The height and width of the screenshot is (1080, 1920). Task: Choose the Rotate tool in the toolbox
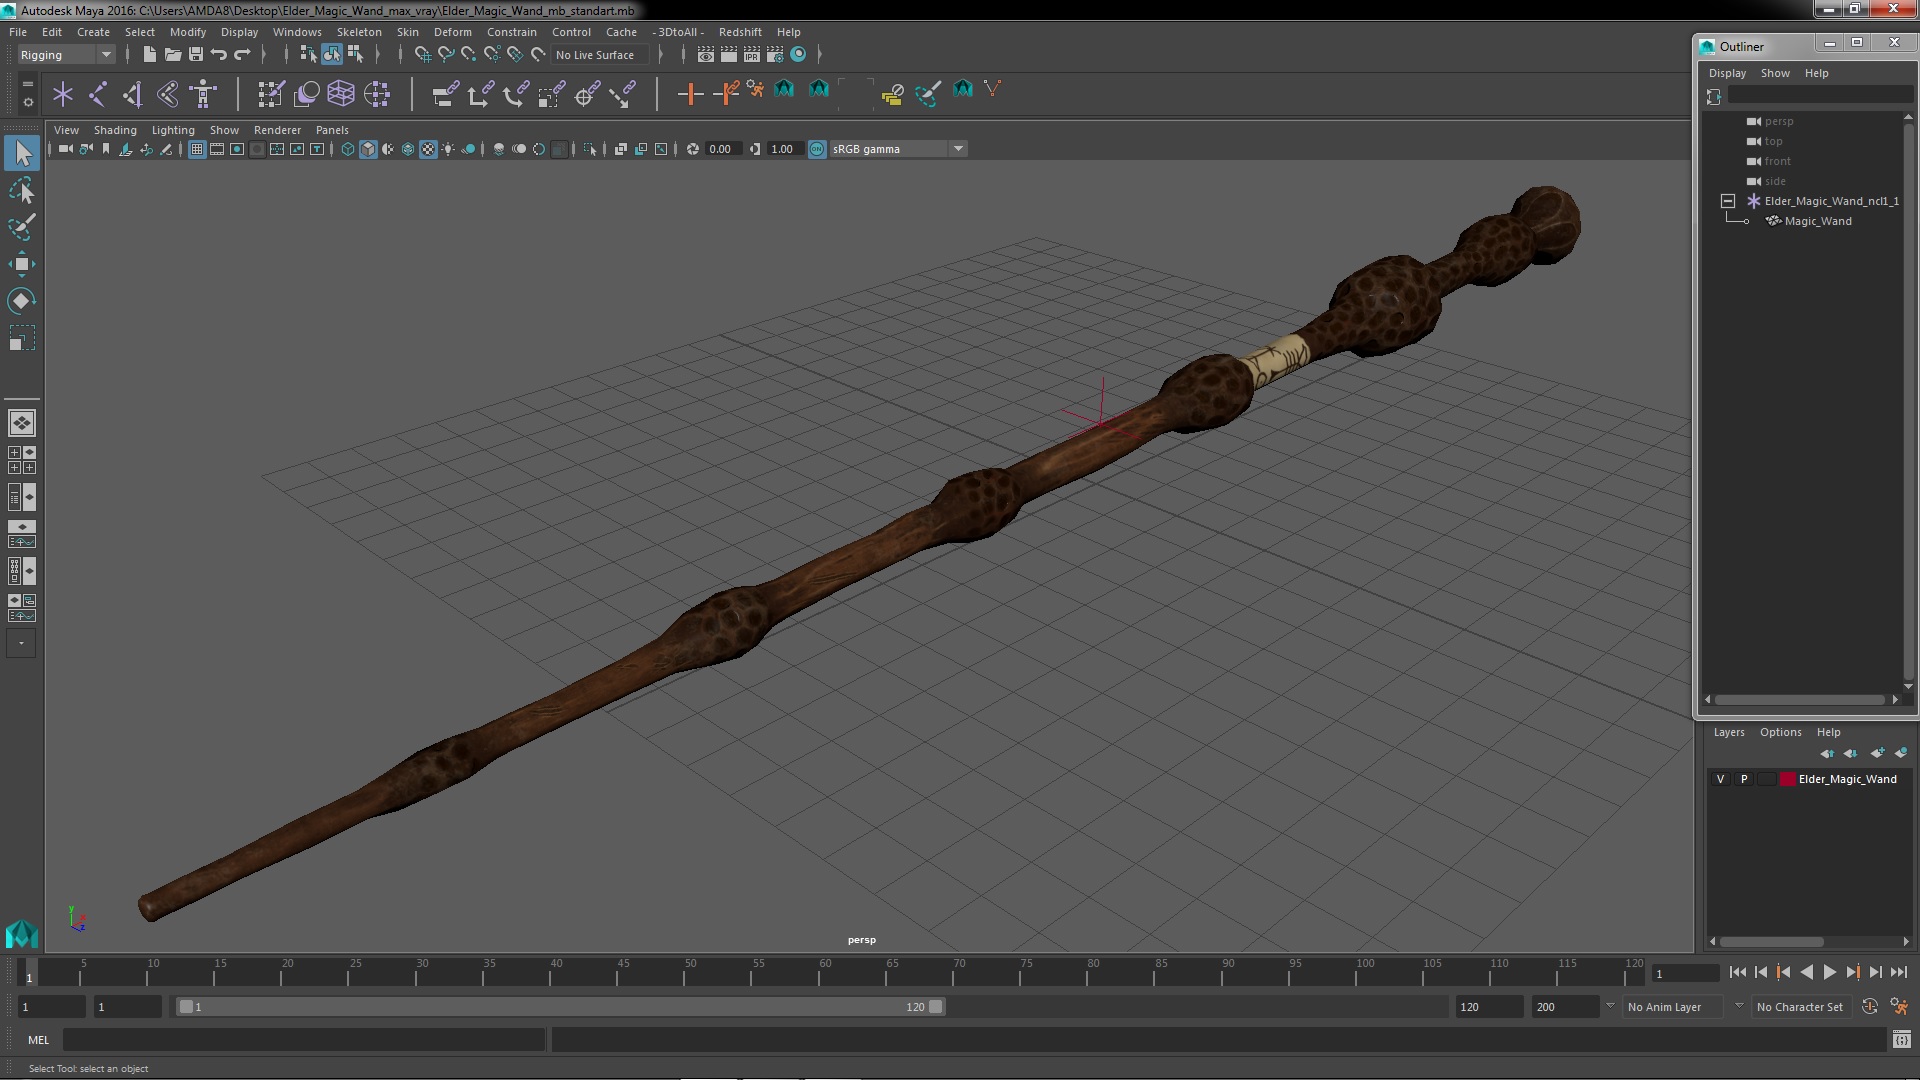22,301
